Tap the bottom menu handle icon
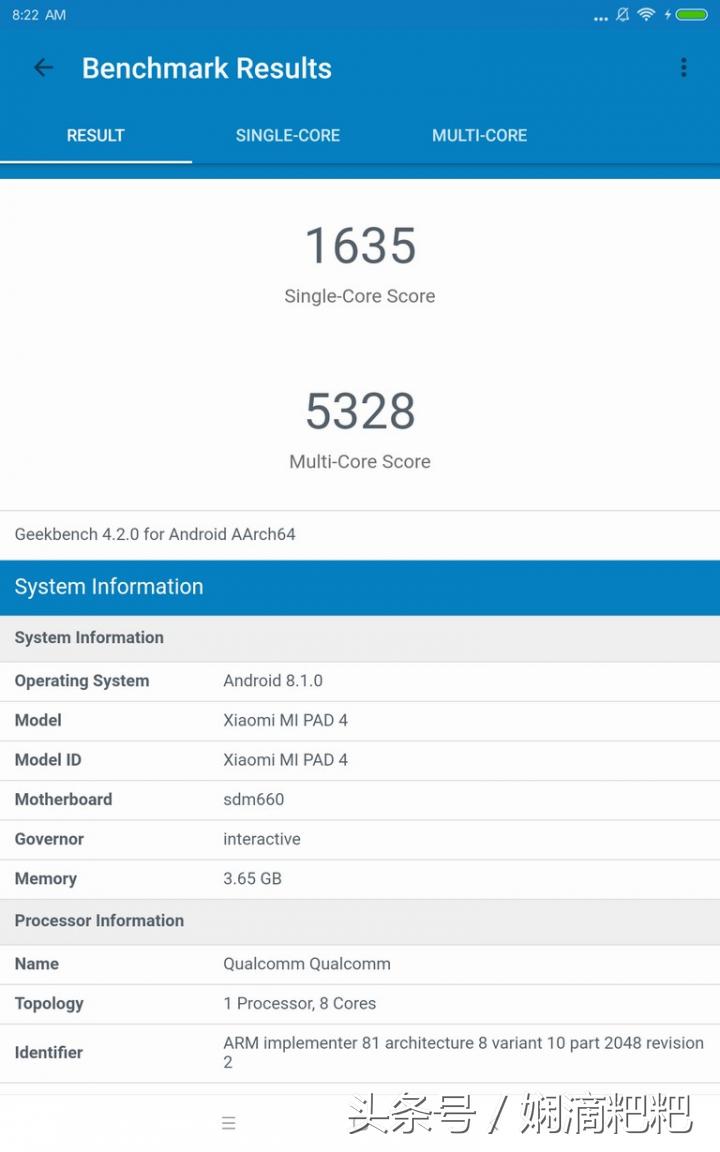 click(x=228, y=1123)
